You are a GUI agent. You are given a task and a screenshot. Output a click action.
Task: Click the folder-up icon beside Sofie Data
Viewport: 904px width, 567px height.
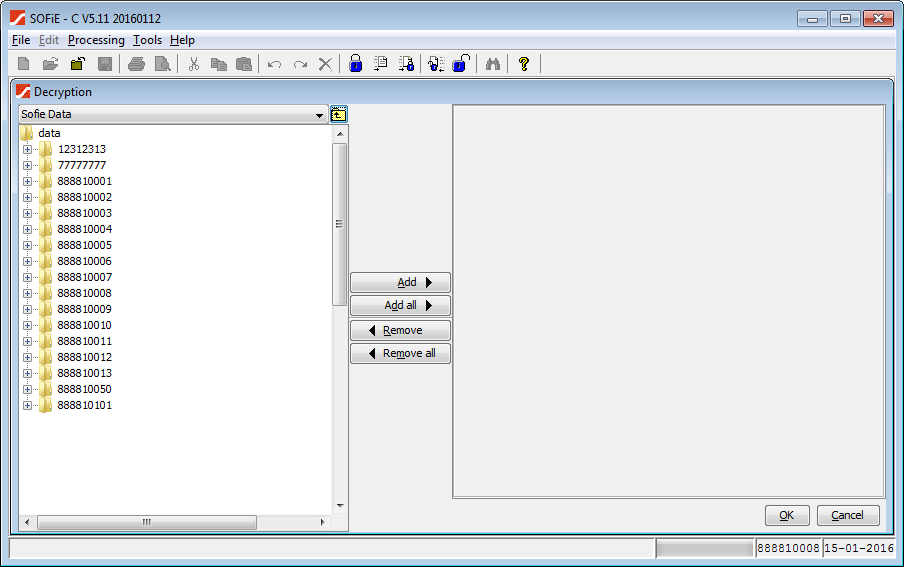[338, 114]
